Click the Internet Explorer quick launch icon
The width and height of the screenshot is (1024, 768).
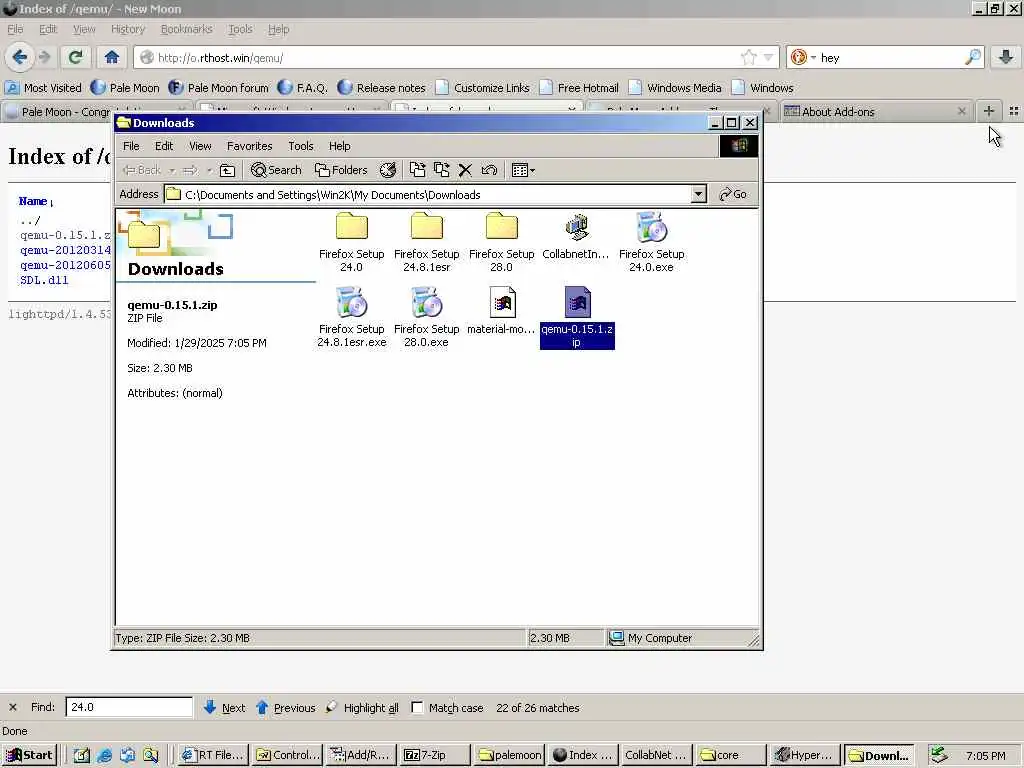tap(104, 756)
